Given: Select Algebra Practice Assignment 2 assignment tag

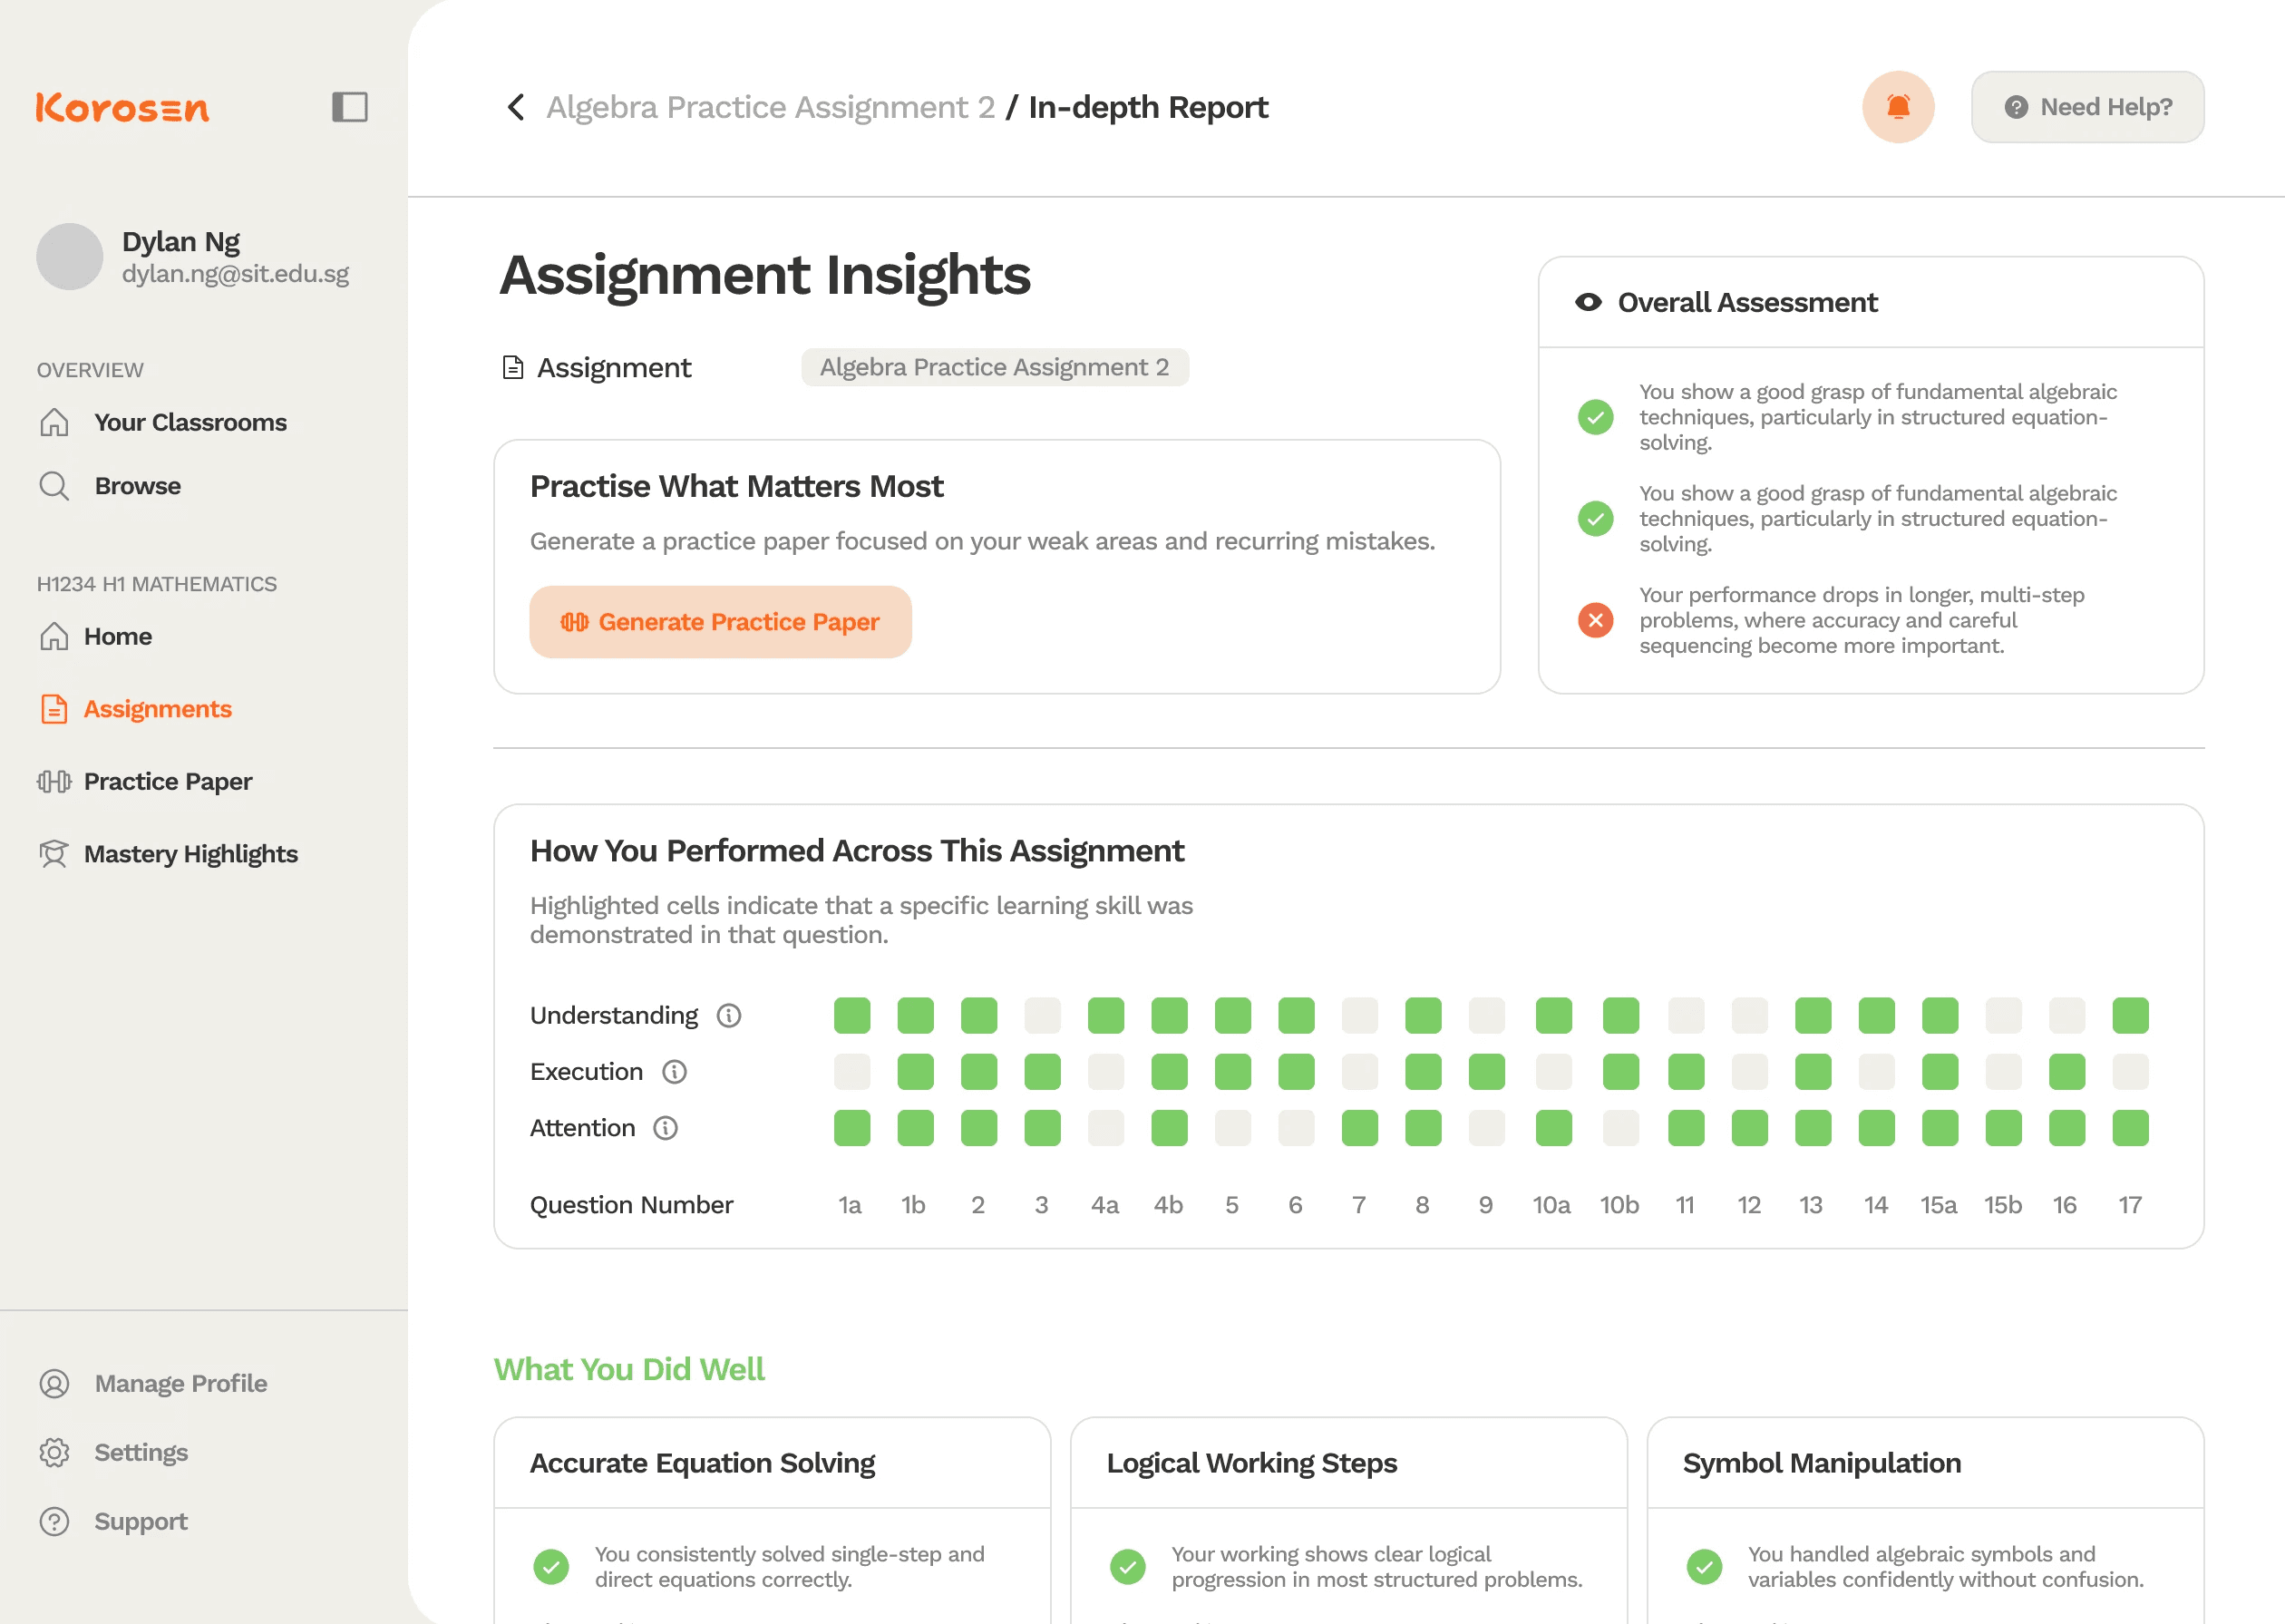Looking at the screenshot, I should click(x=994, y=367).
